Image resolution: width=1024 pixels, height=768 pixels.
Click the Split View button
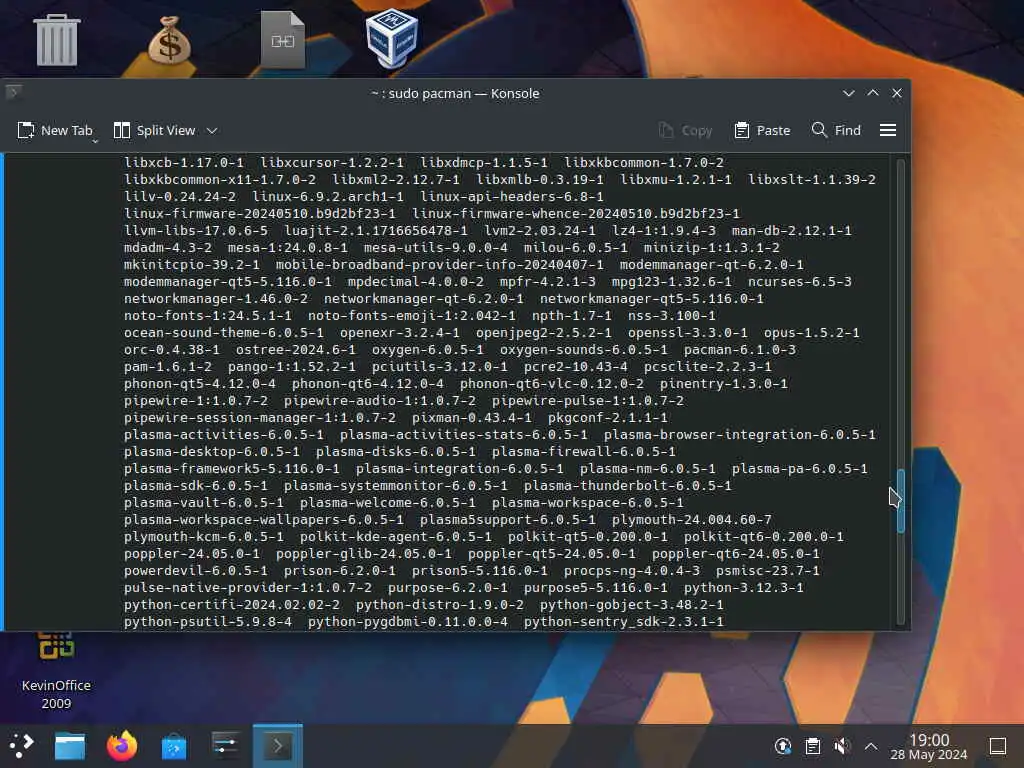pos(155,130)
